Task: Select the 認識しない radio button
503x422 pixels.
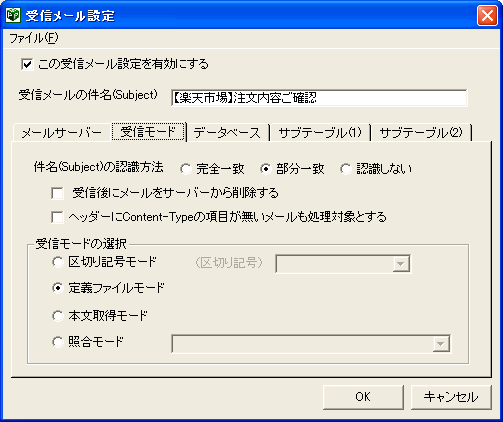Action: coord(346,169)
